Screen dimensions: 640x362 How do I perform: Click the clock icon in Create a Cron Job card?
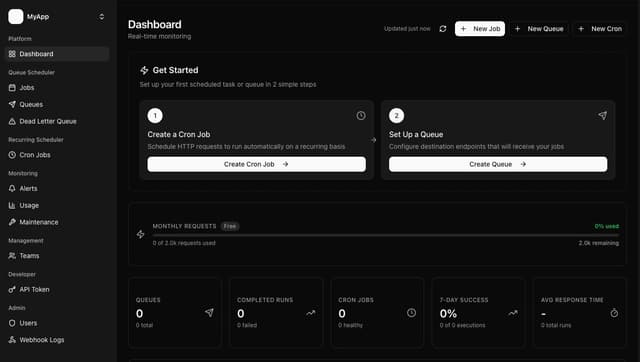pos(361,115)
